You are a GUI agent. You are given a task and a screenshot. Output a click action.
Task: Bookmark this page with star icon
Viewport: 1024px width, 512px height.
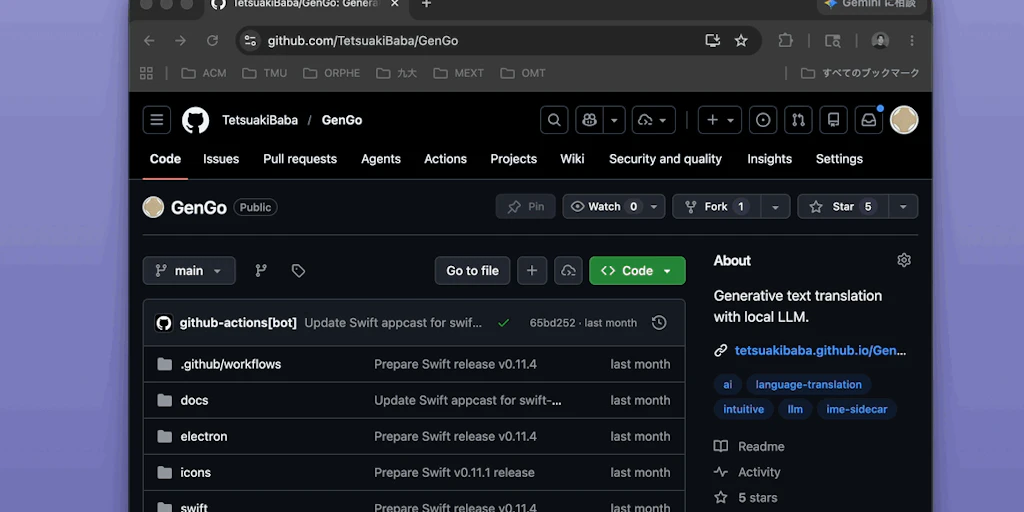pos(741,40)
